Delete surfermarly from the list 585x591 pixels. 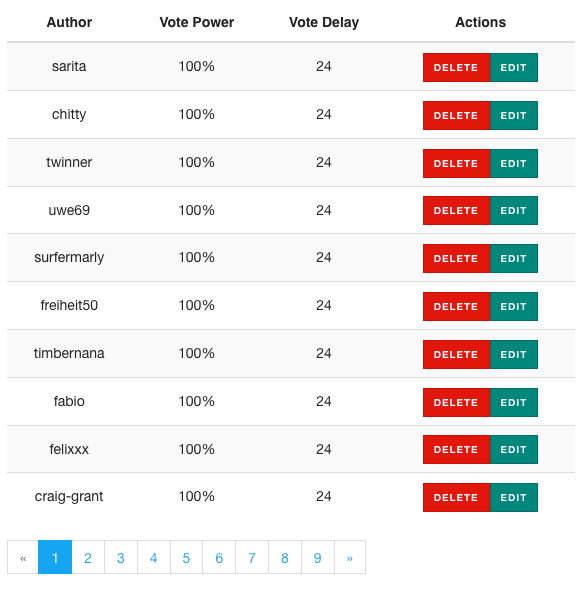tap(456, 259)
